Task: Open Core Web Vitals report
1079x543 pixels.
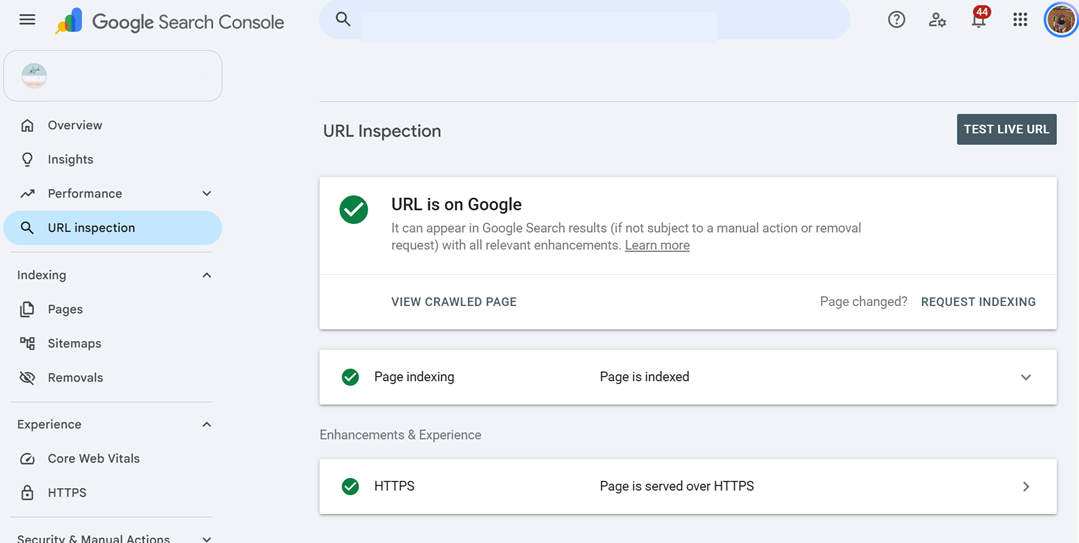Action: [x=113, y=459]
